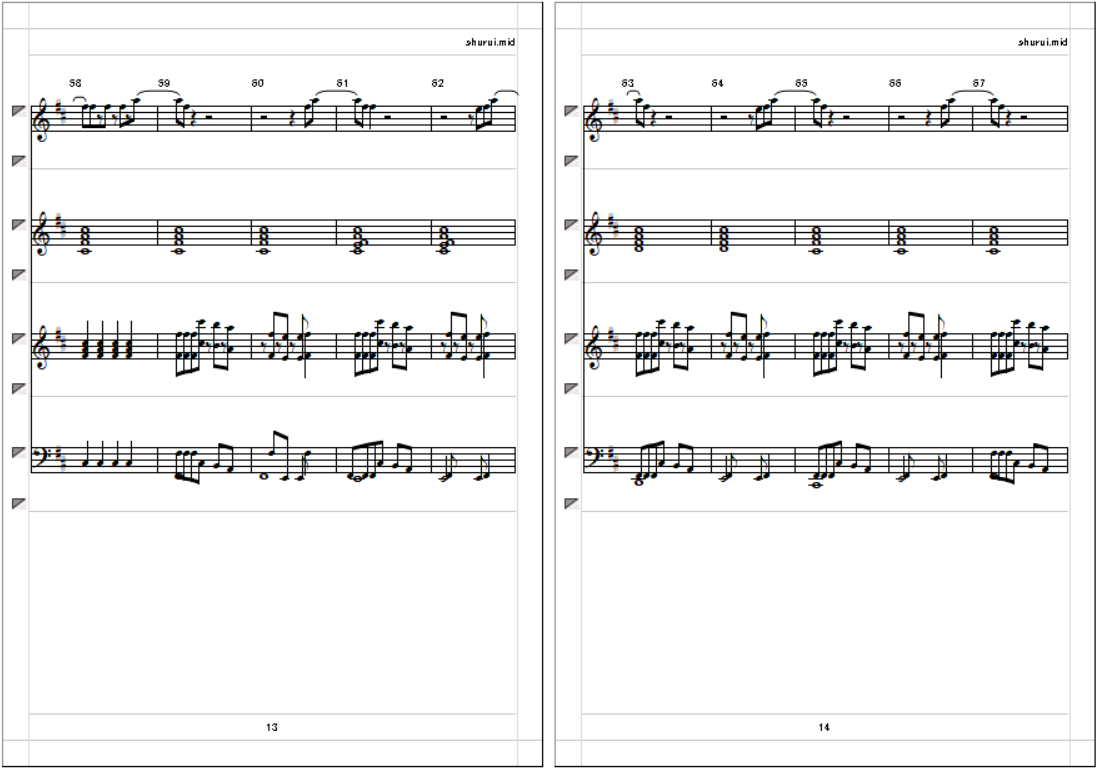This screenshot has width=1097, height=769.
Task: Click the top staff handle triangle on page 14
Action: (x=572, y=111)
